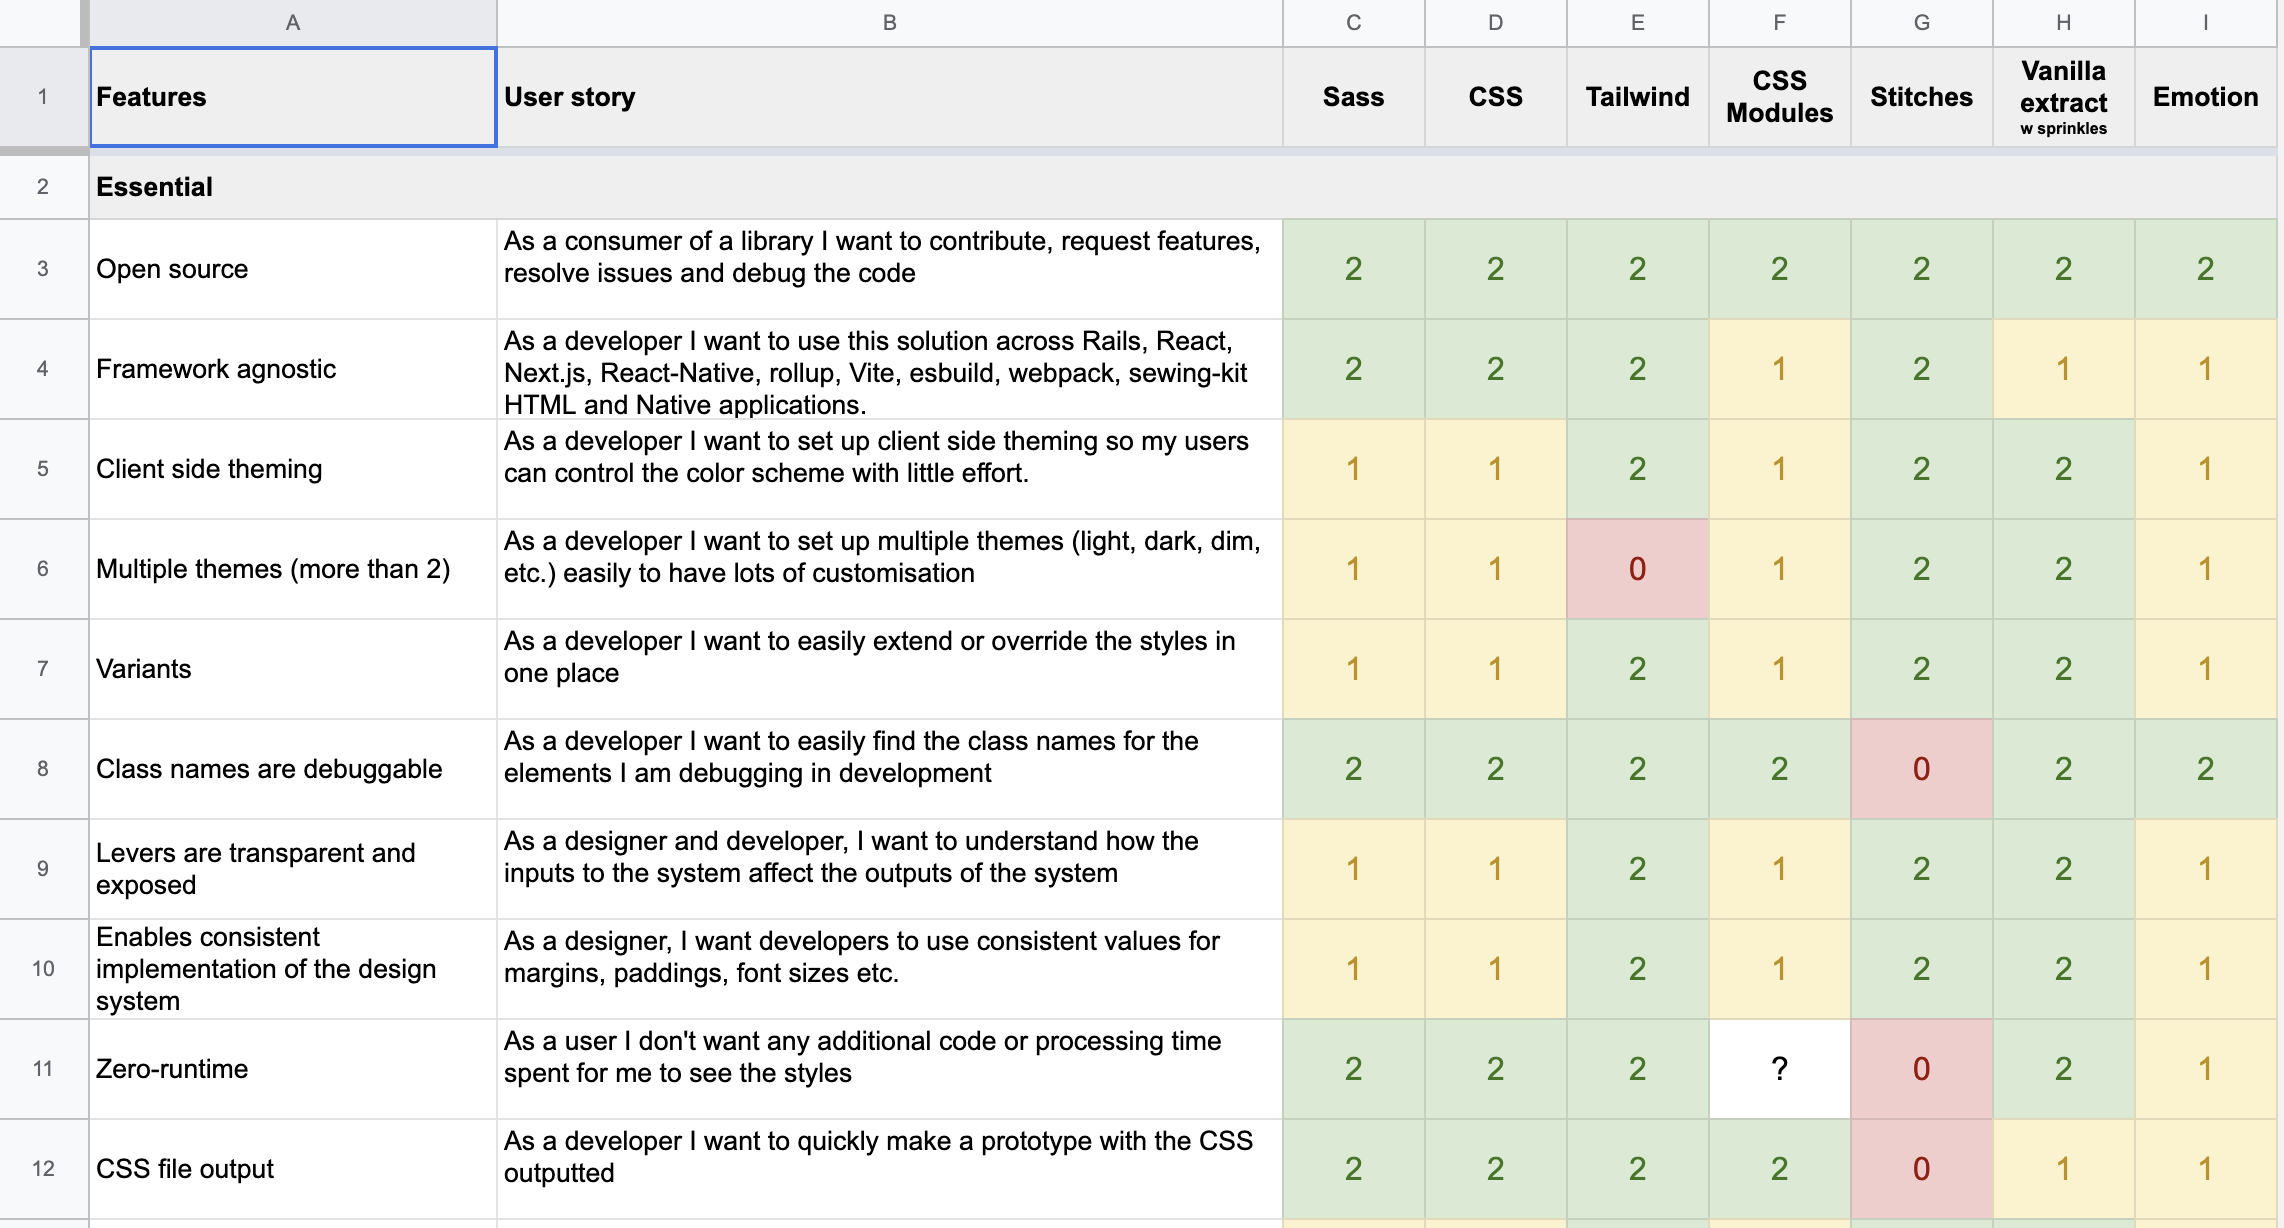The height and width of the screenshot is (1228, 2284).
Task: Select Enables consistent implementation cell
Action: point(293,969)
